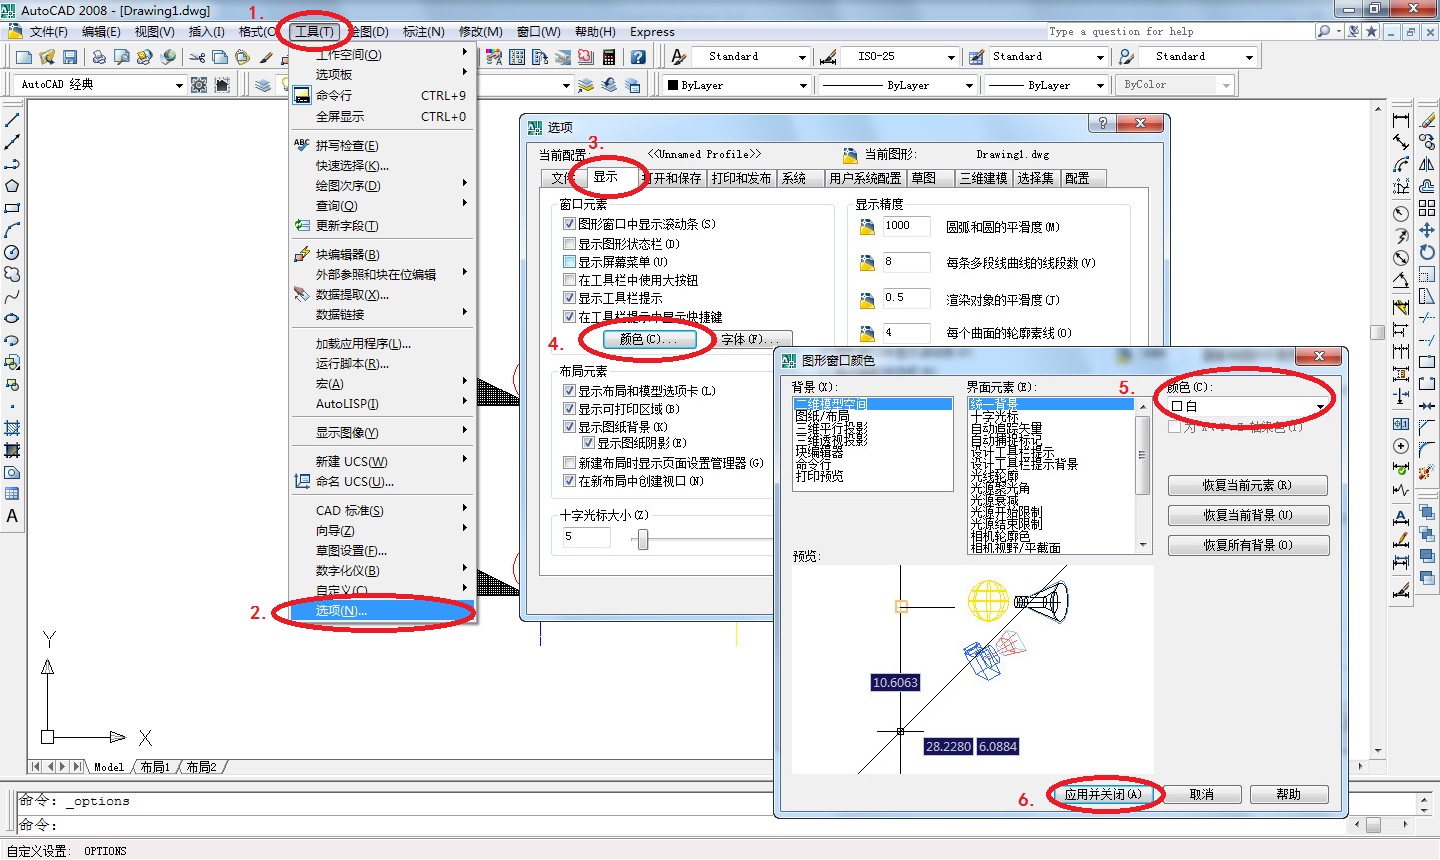Toggle 显示图形状态栏 checkbox

coord(569,243)
